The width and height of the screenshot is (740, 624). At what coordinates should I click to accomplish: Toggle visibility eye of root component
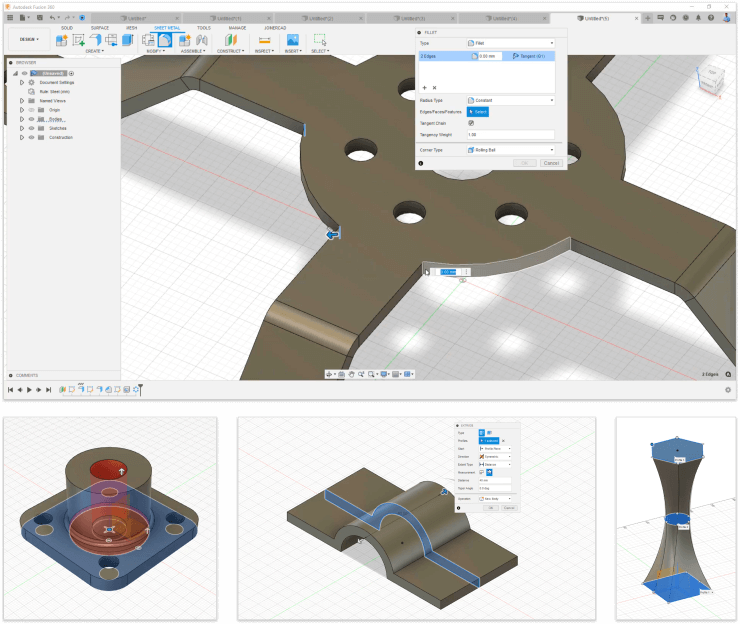pos(25,73)
